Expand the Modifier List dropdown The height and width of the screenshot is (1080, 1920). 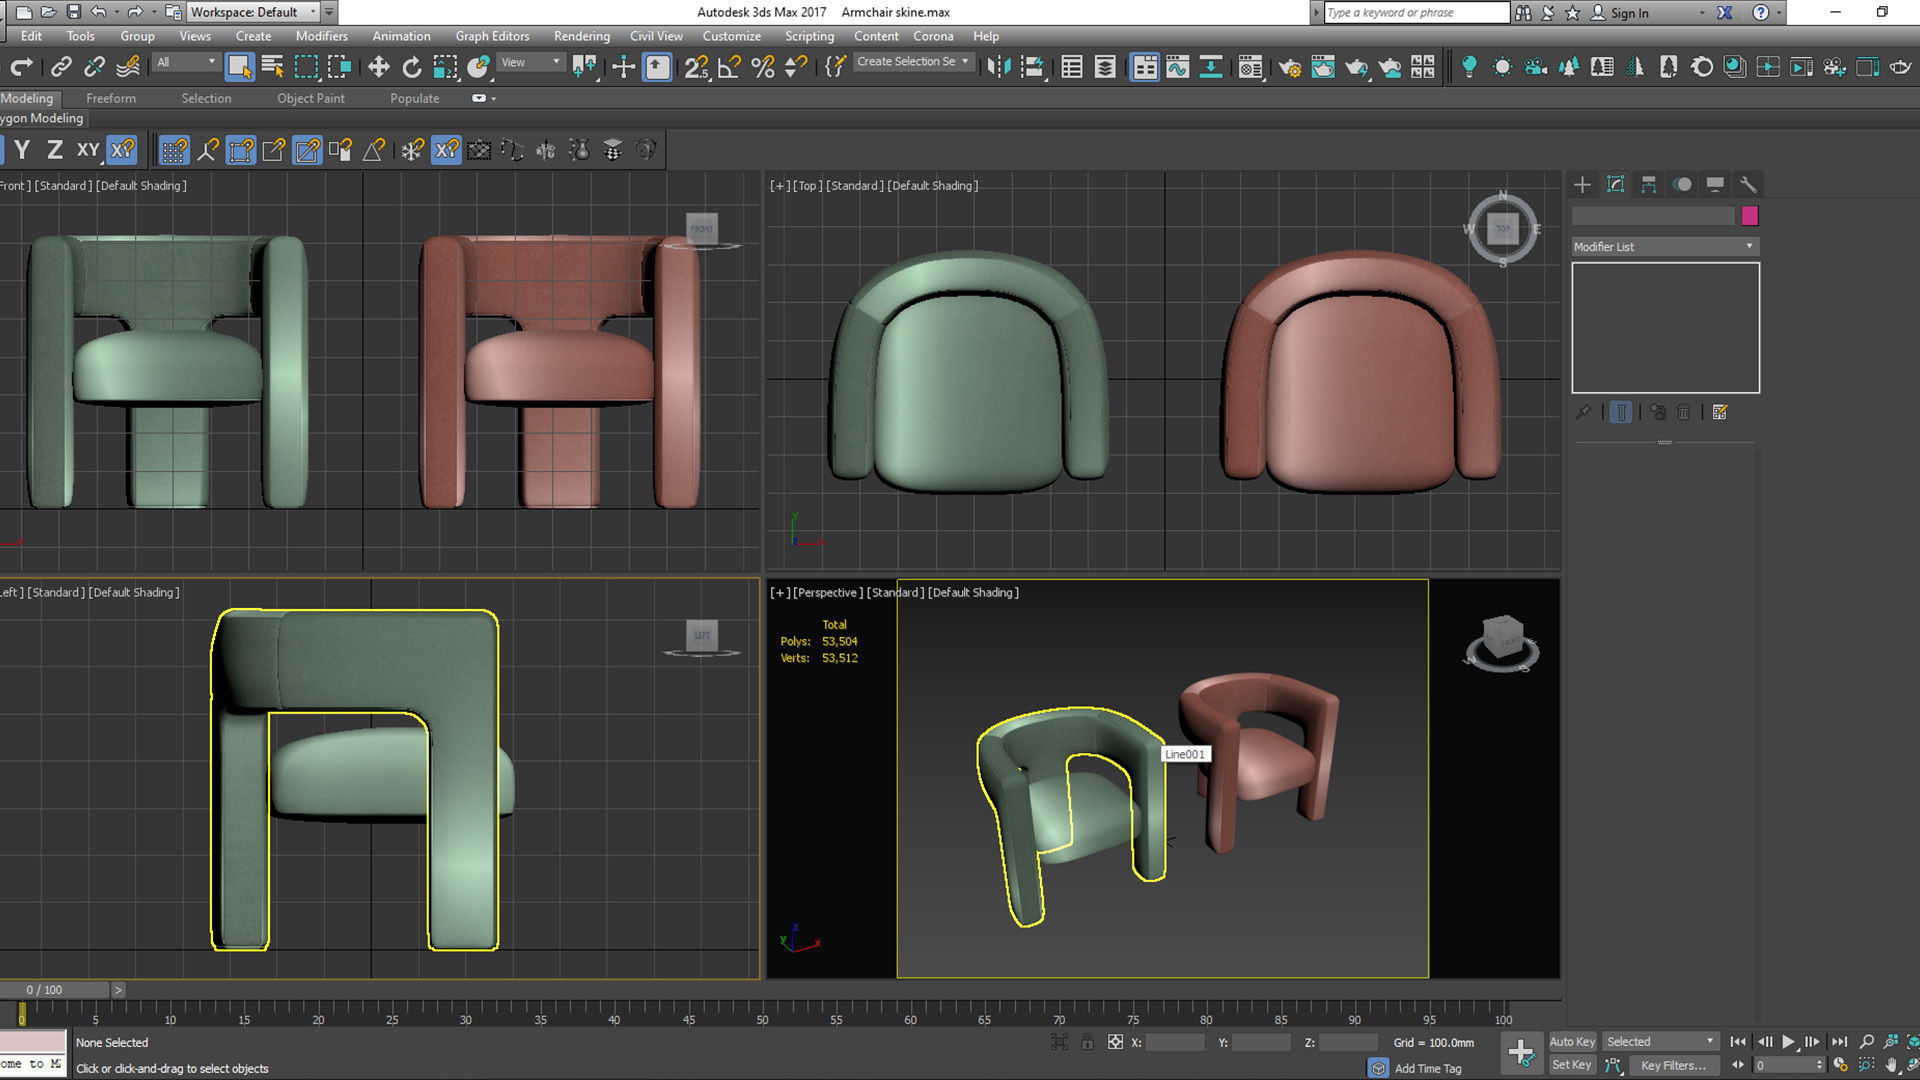(1664, 246)
